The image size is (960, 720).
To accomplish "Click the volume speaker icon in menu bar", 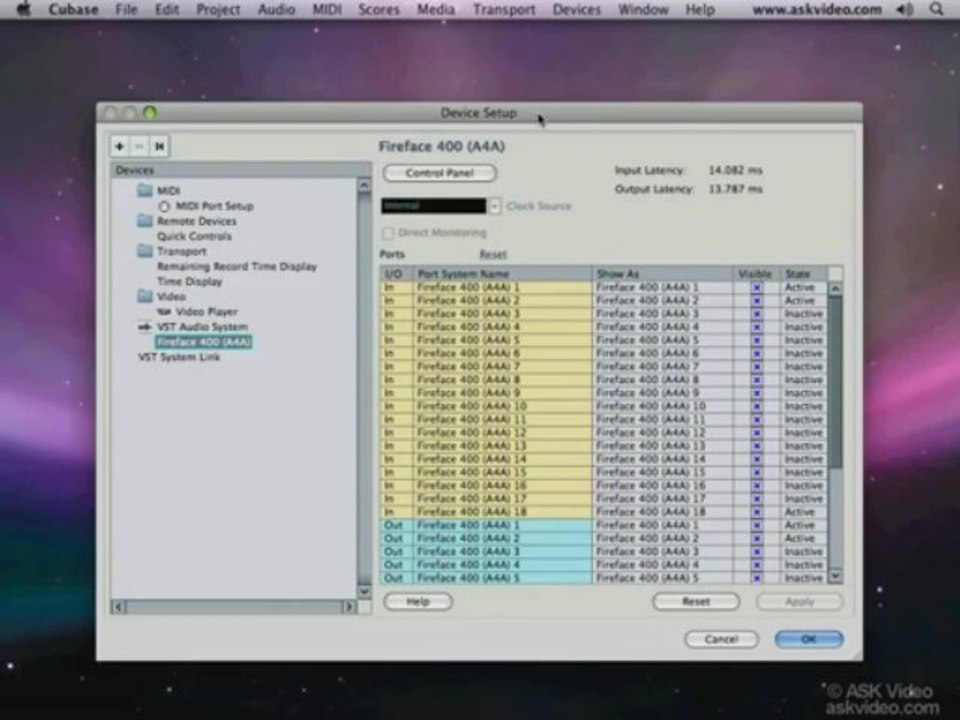I will point(904,9).
